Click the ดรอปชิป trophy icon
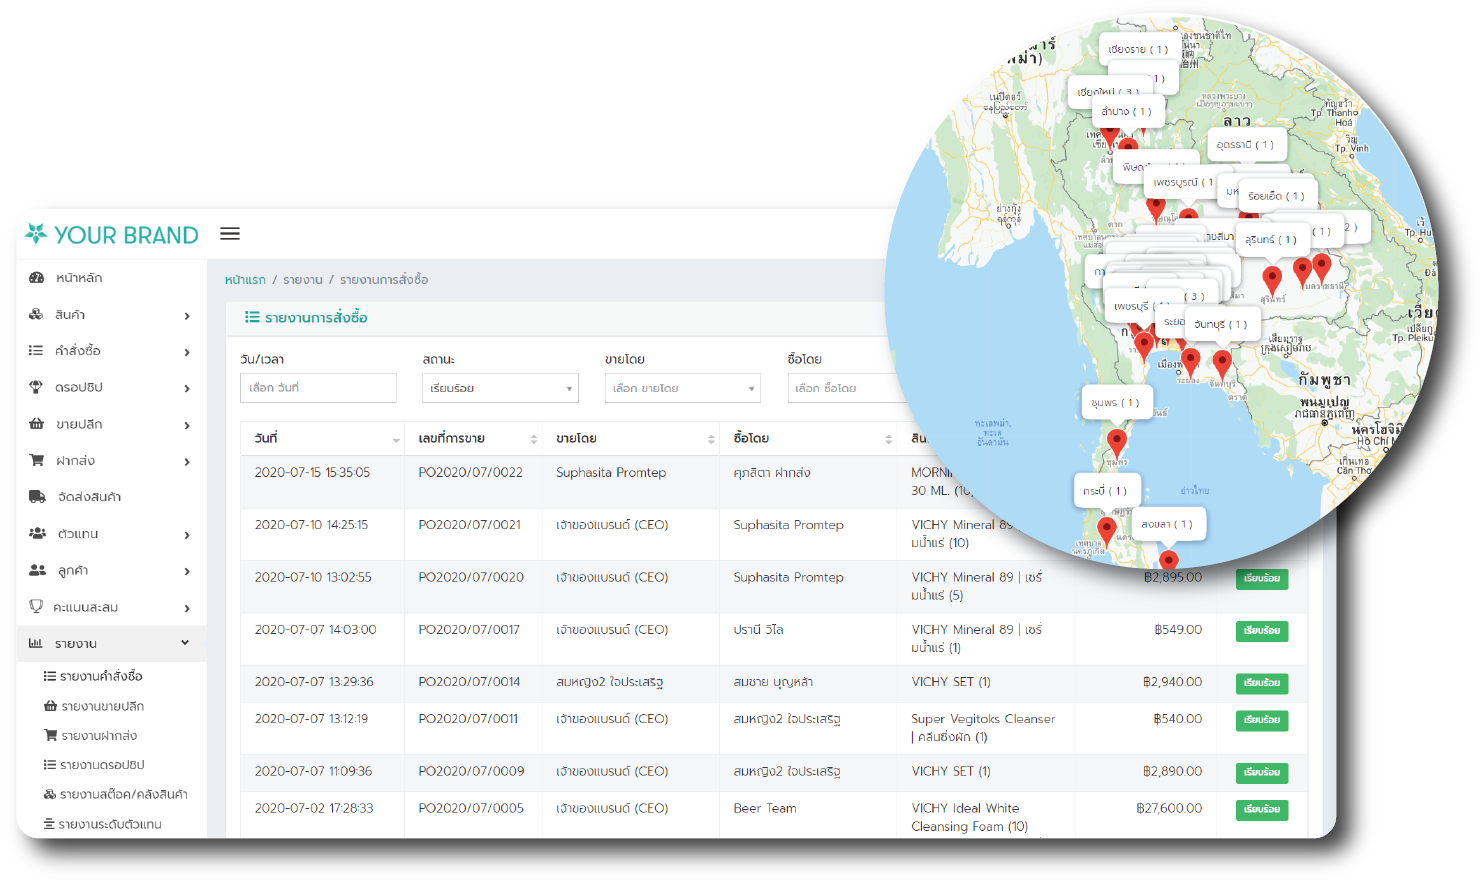Image resolution: width=1481 pixels, height=884 pixels. coord(36,387)
